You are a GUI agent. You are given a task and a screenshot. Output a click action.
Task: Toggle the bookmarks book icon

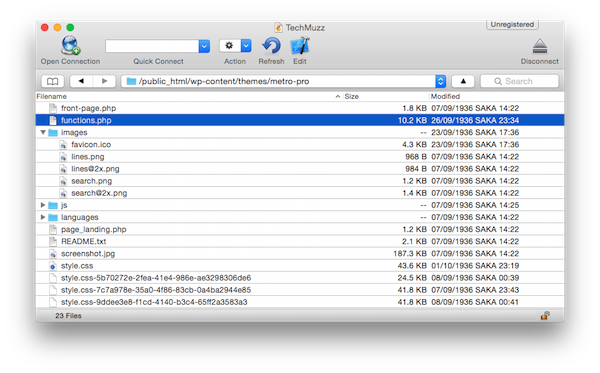pos(52,81)
